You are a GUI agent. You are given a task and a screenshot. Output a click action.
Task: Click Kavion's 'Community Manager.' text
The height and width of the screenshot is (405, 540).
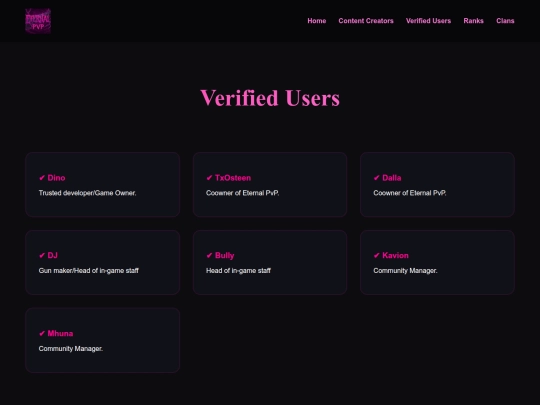[405, 271]
